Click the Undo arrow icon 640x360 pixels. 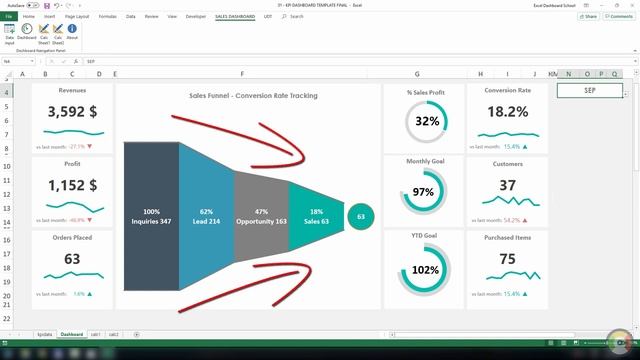point(57,6)
